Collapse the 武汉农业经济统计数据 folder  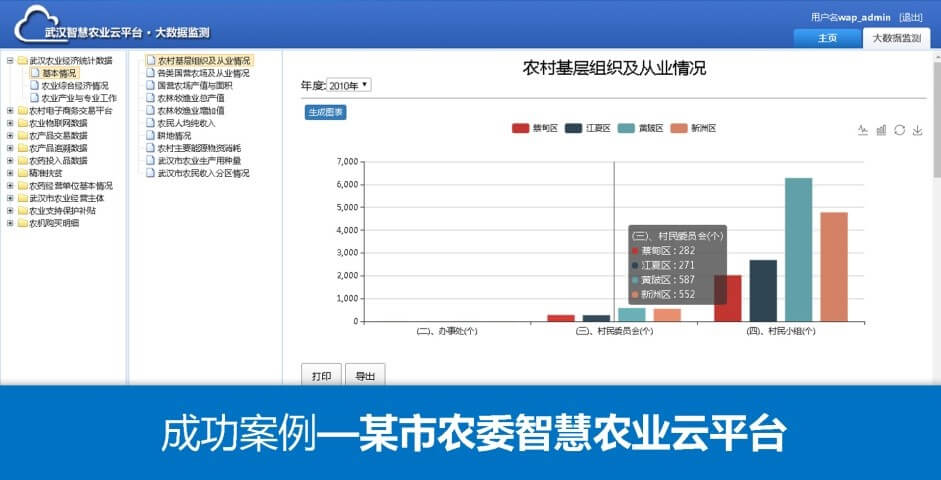tap(10, 61)
